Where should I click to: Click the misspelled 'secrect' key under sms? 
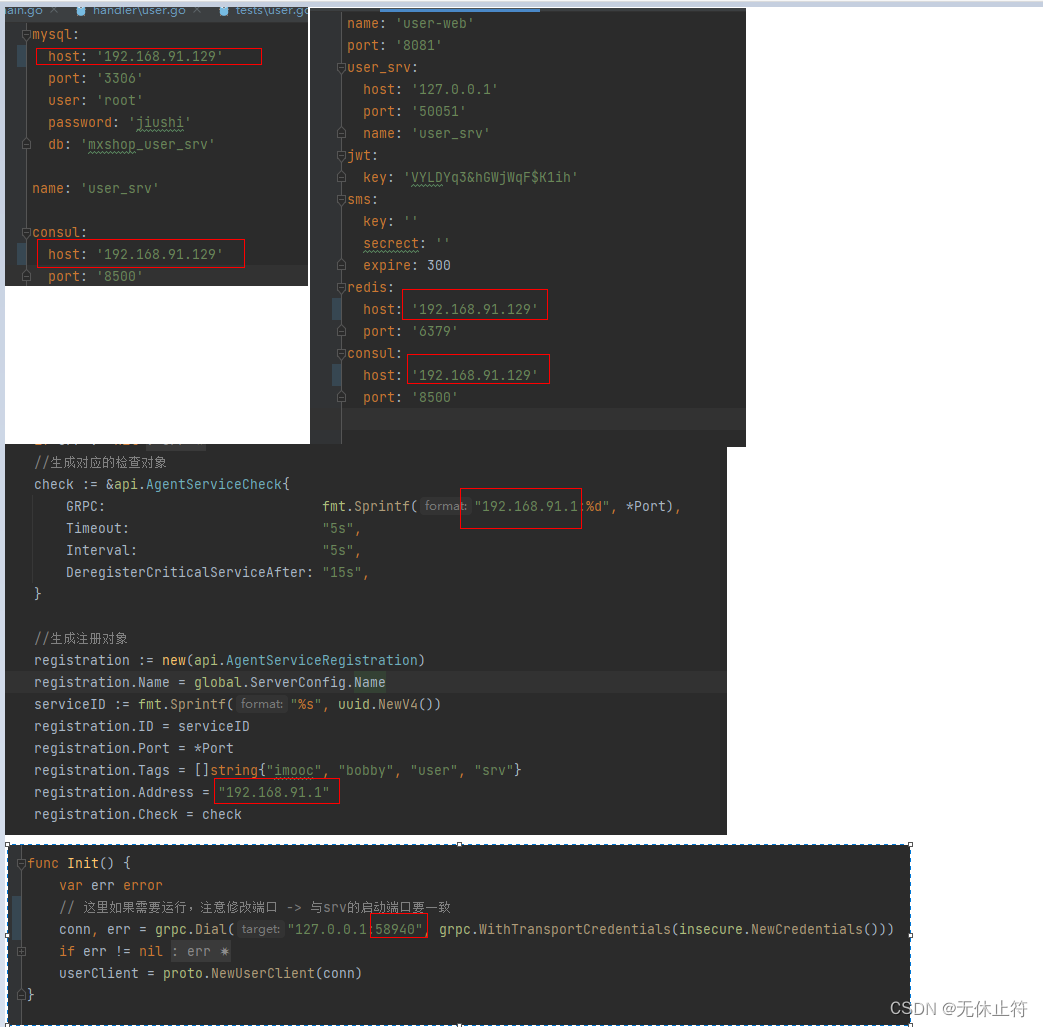pyautogui.click(x=391, y=243)
